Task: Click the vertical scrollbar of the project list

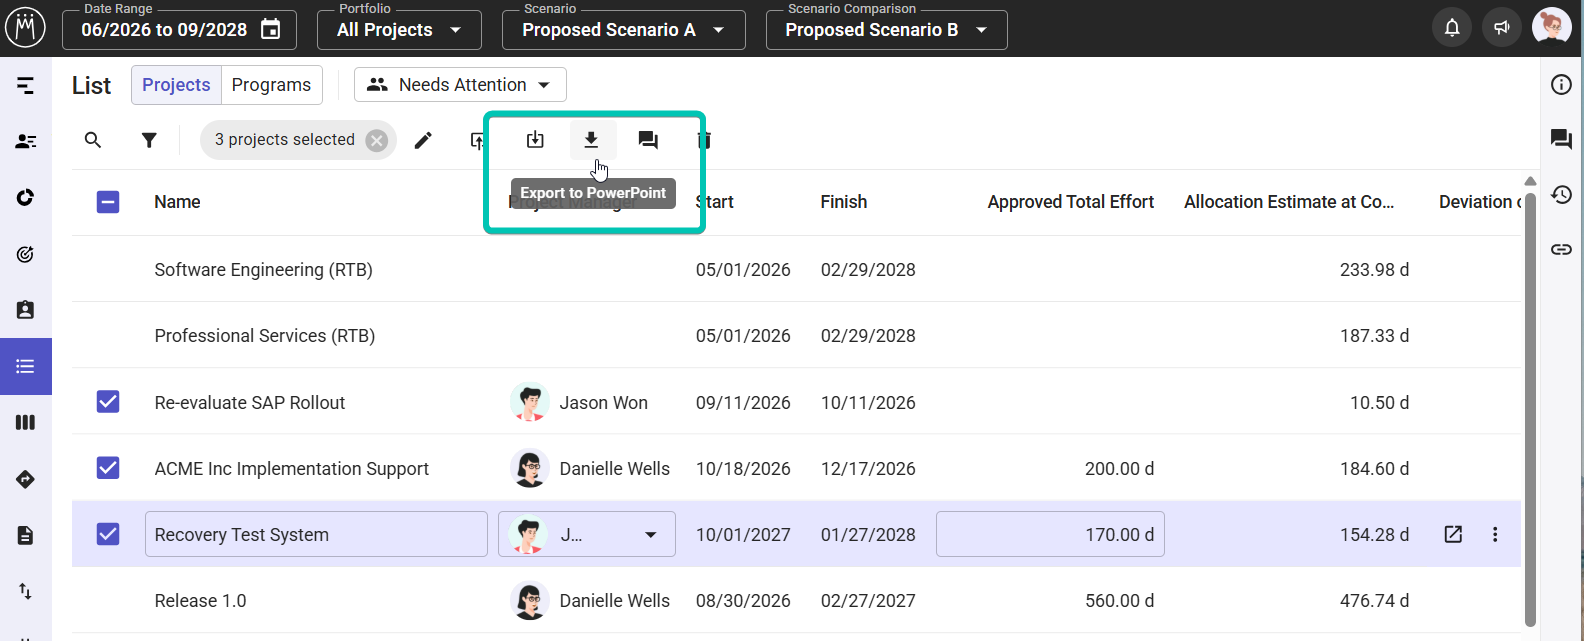Action: [x=1530, y=410]
